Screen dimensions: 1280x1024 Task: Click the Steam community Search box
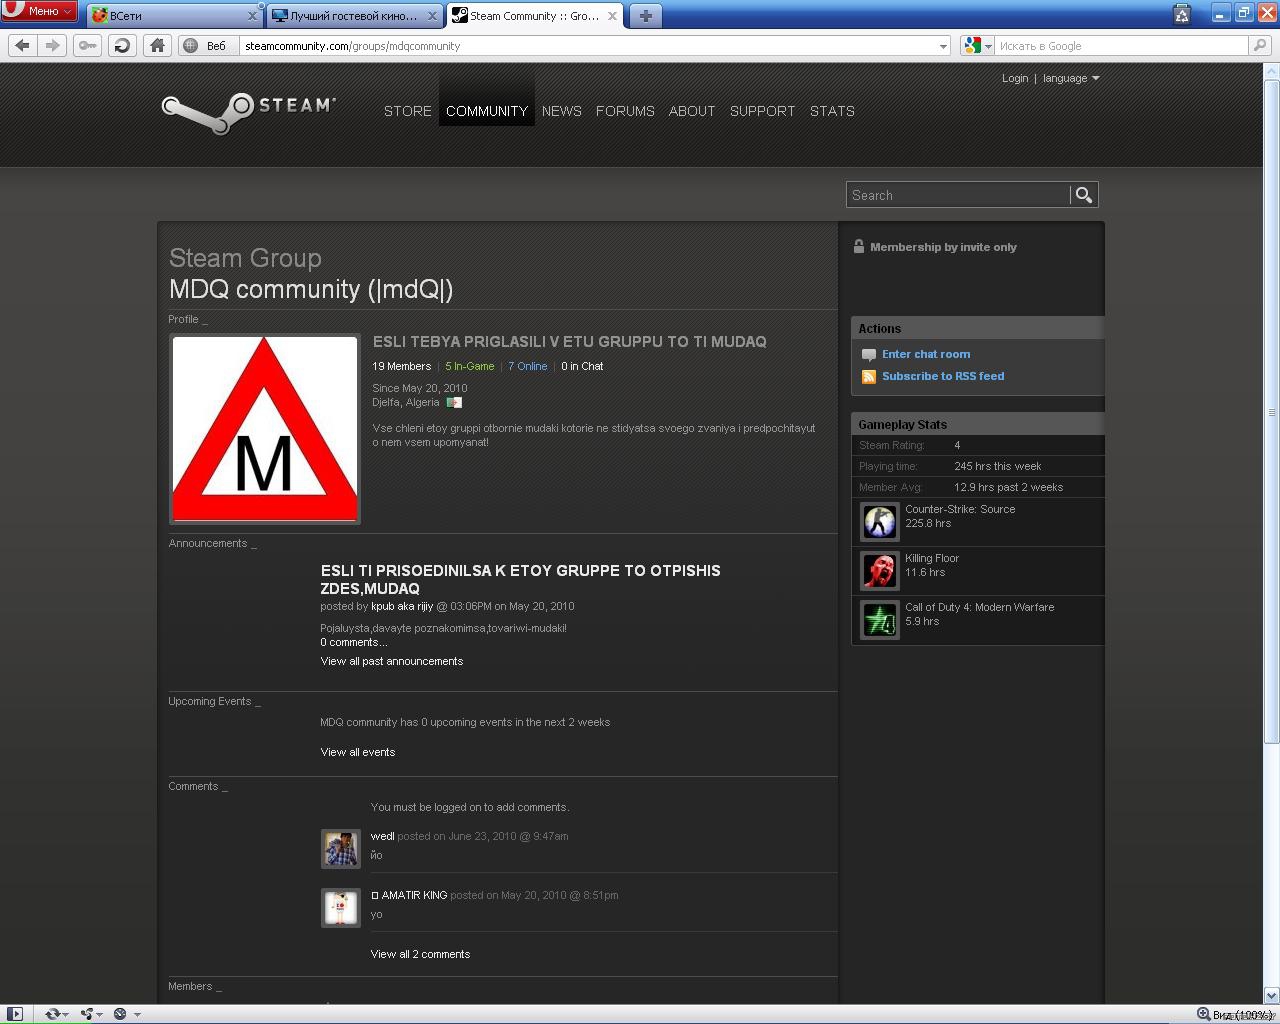coord(958,195)
